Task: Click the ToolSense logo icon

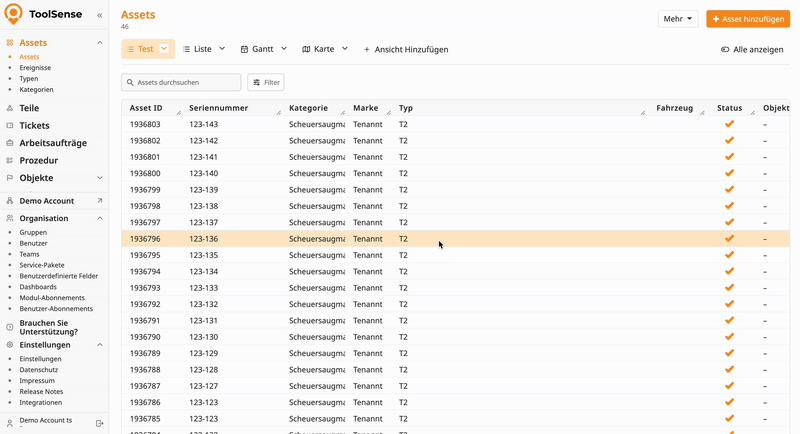Action: (x=14, y=14)
